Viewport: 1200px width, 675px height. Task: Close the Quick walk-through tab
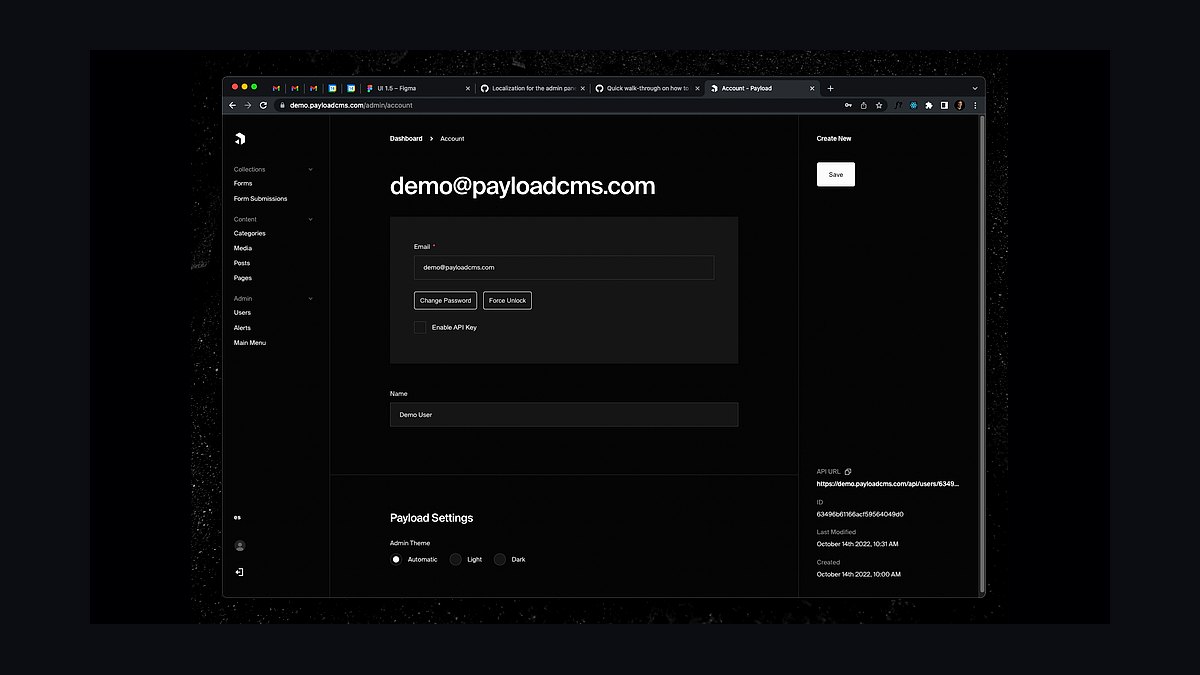pyautogui.click(x=696, y=88)
